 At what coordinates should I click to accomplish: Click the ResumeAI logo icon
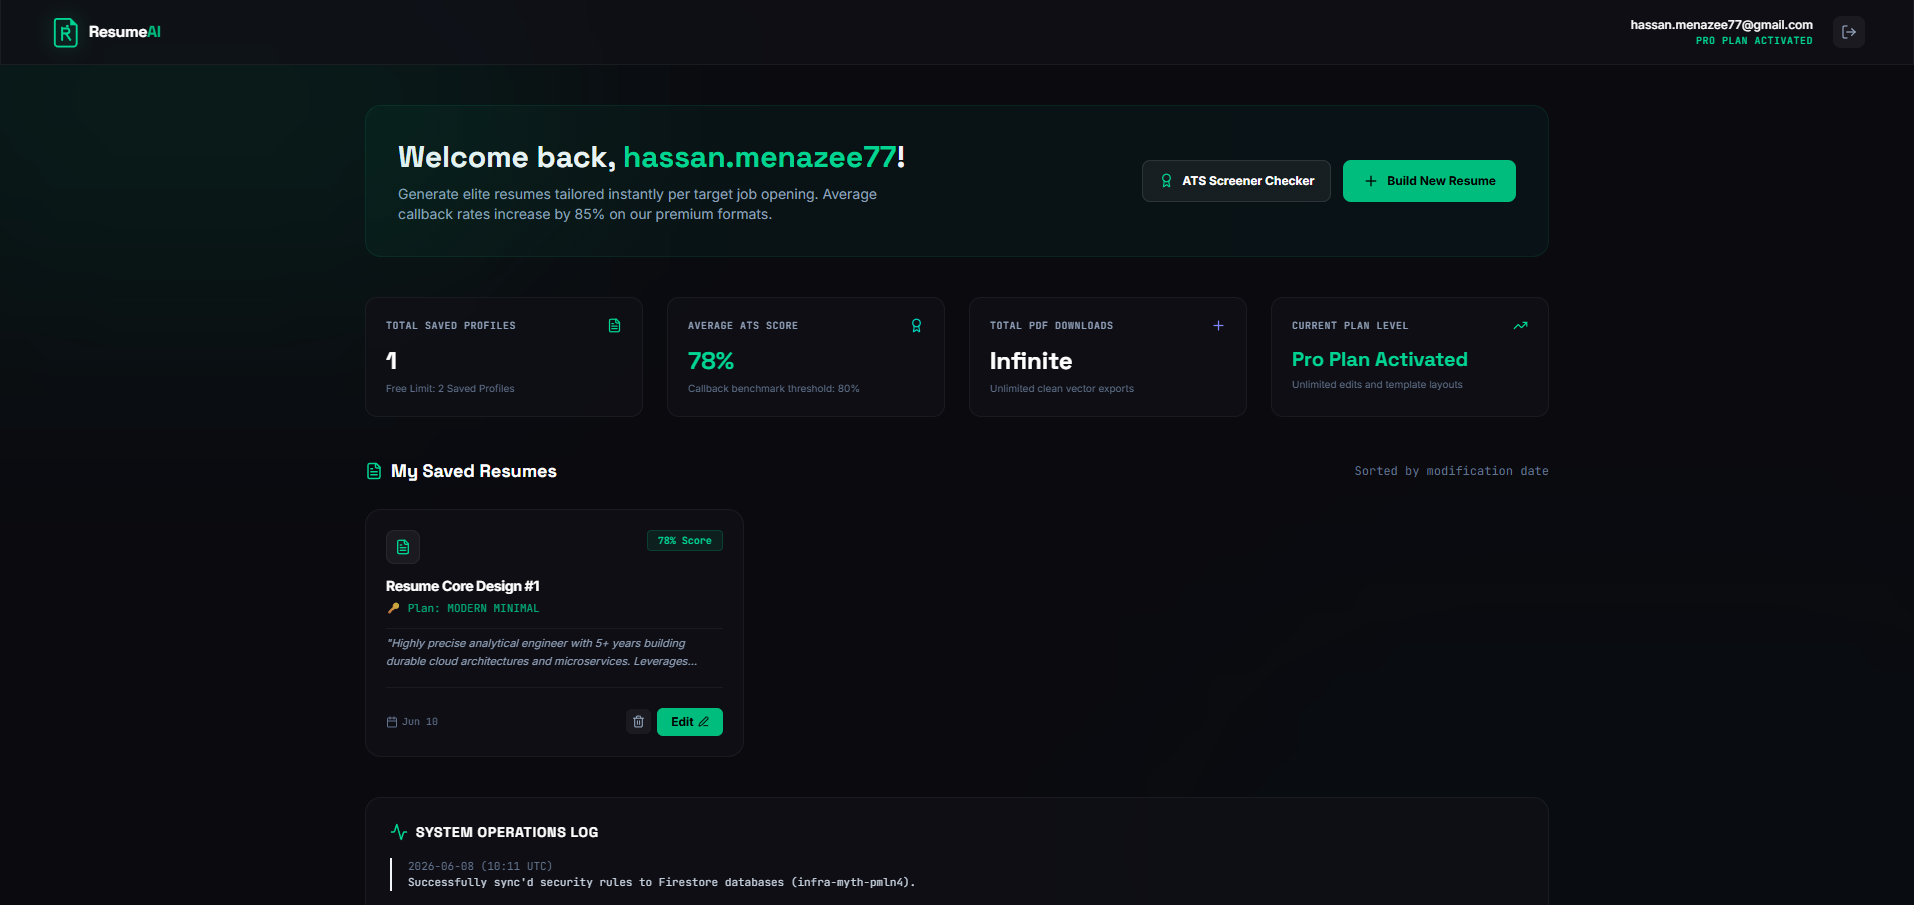(65, 32)
